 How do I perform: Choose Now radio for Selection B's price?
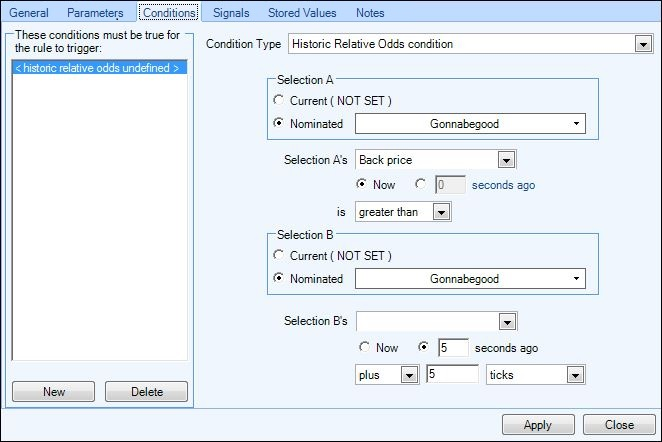(364, 347)
